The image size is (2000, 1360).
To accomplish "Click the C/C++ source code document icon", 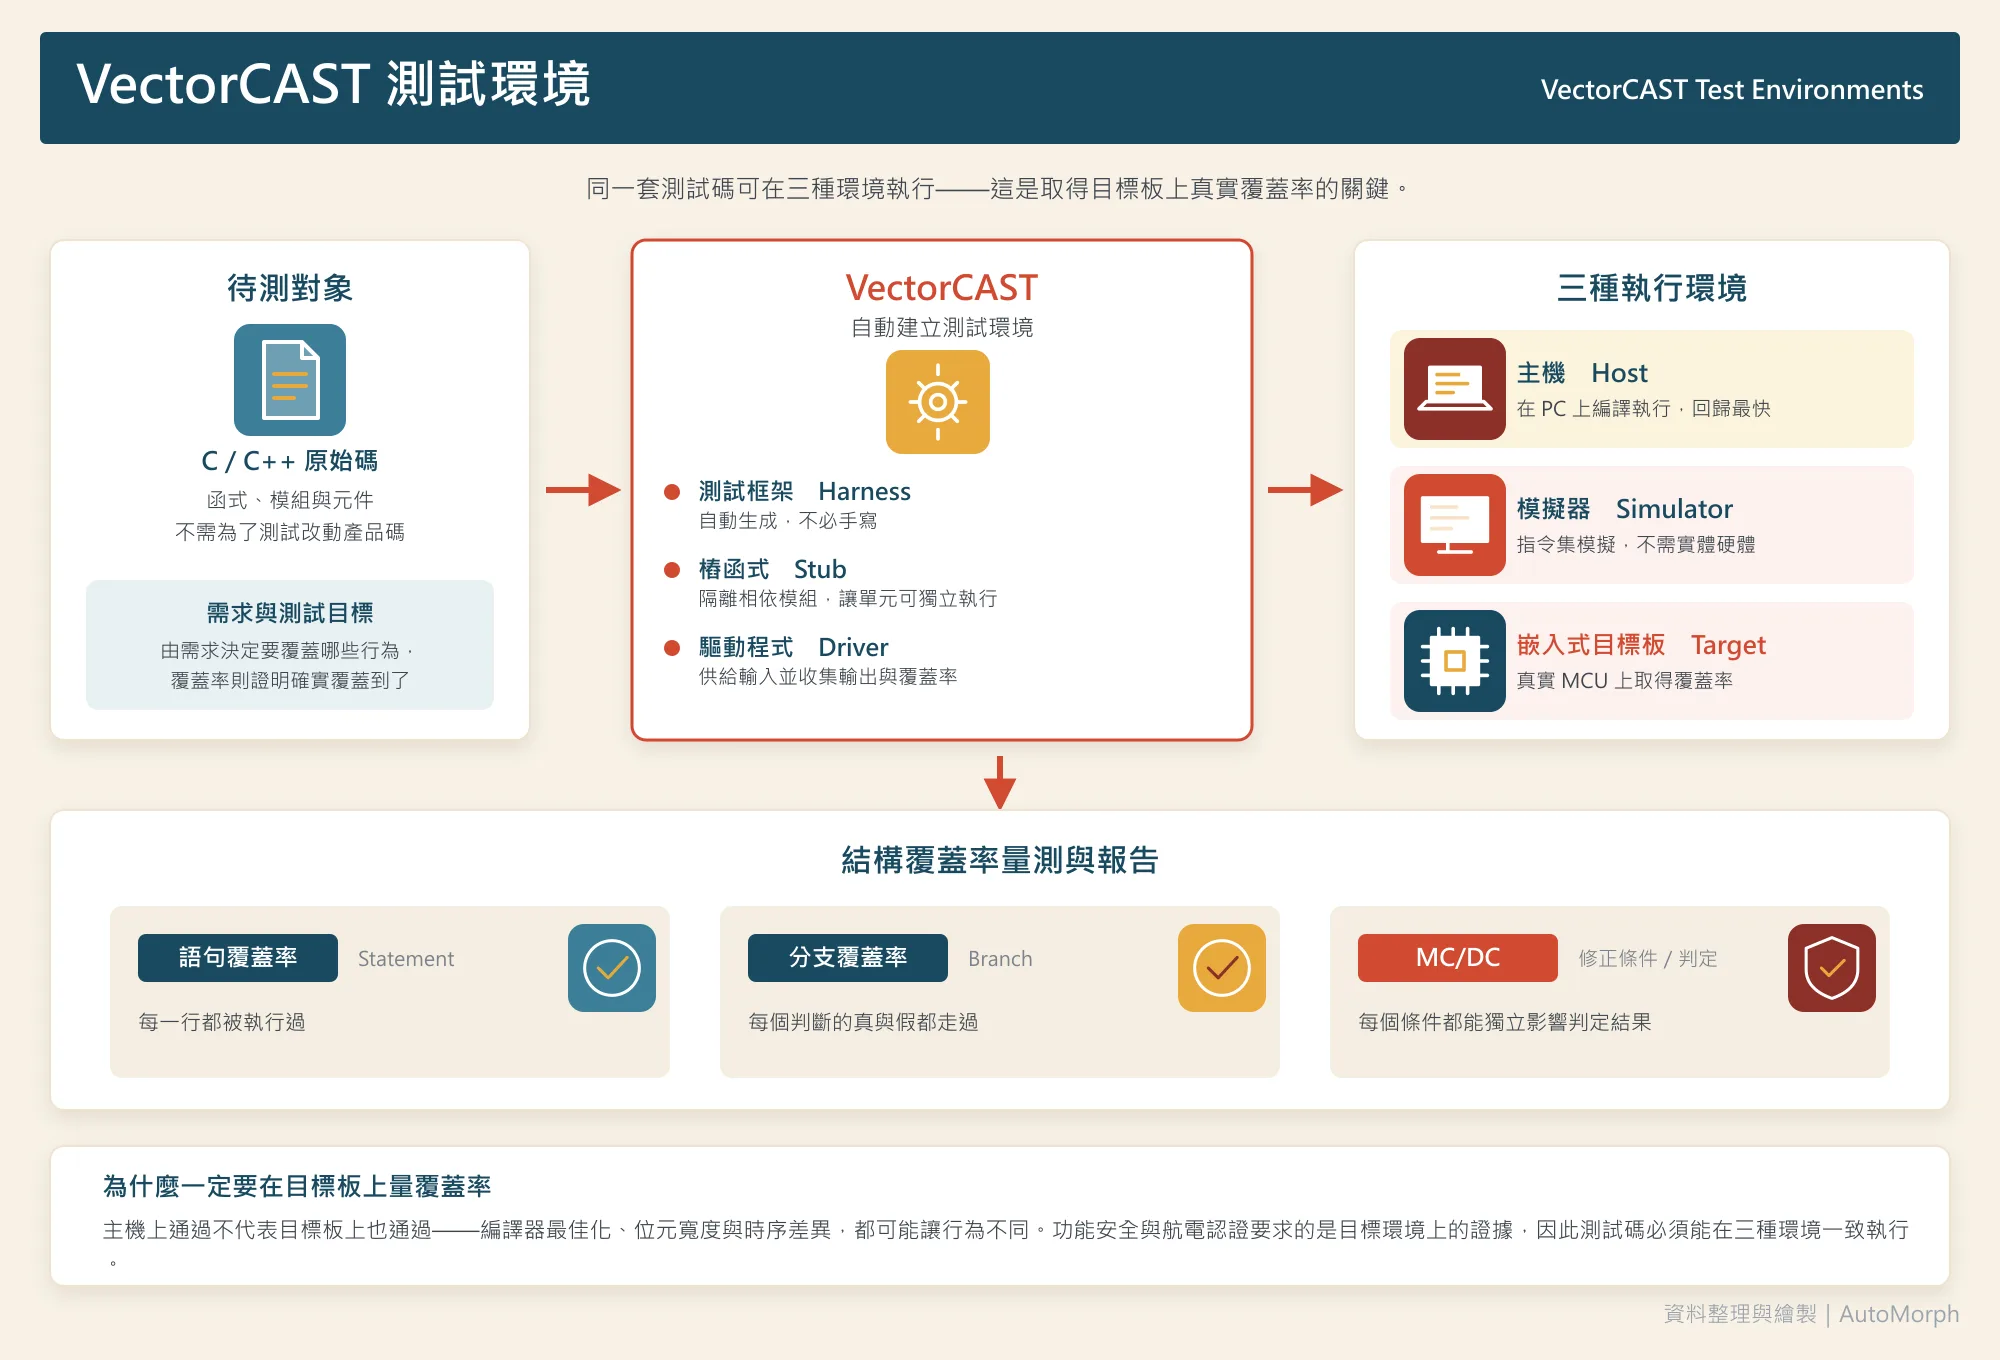I will click(290, 380).
